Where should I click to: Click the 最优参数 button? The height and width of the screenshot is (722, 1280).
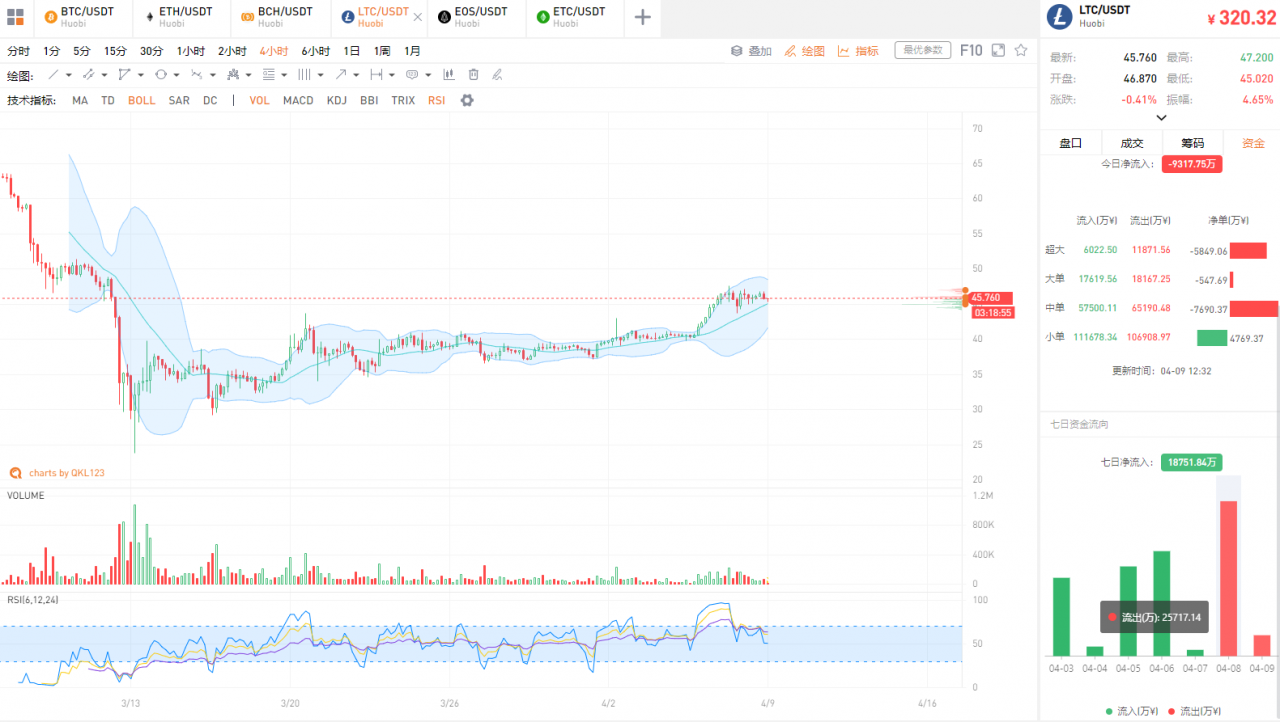click(923, 50)
